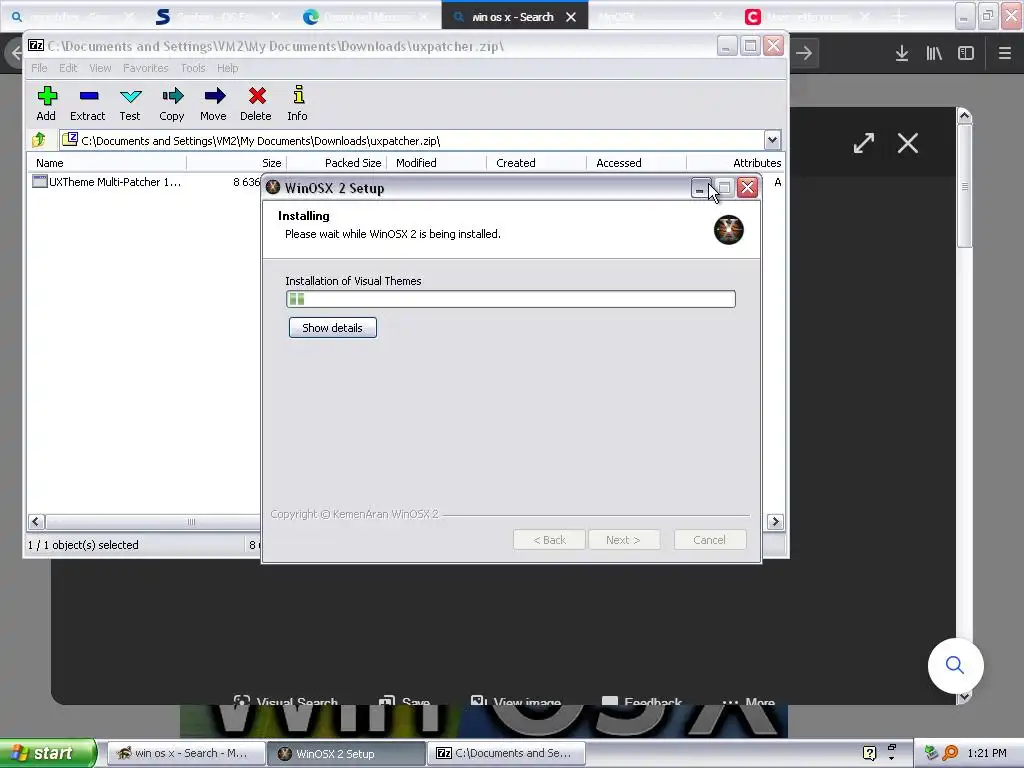
Task: Click the disabled Back button
Action: point(549,540)
